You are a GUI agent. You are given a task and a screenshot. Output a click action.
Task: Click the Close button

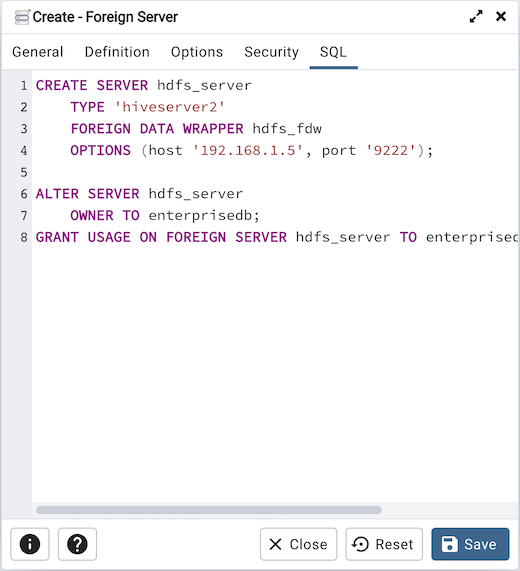coord(298,544)
